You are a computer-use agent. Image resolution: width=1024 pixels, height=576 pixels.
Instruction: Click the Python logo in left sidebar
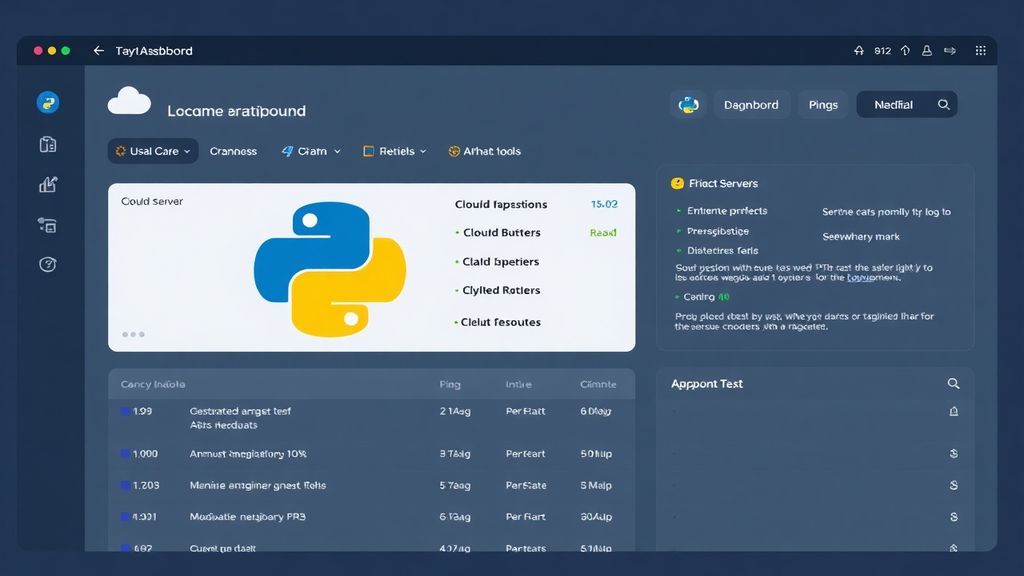[x=48, y=103]
